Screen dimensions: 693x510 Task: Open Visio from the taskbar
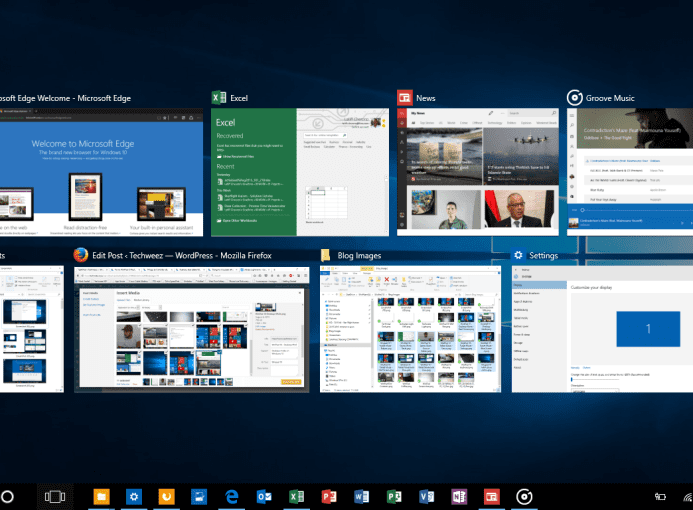[x=426, y=497]
